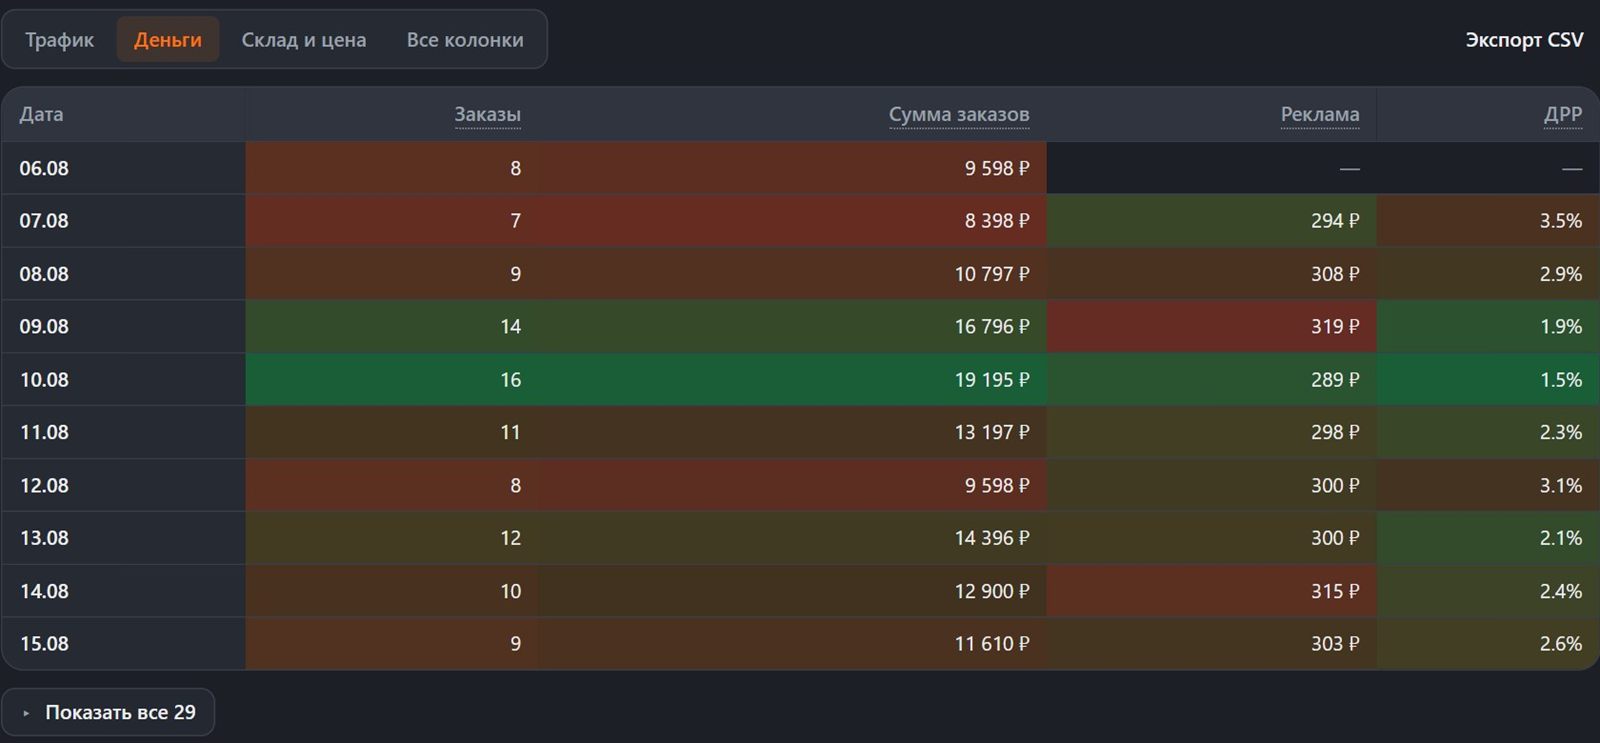
Task: Click the small arrow beside Показать все 29
Action: click(27, 713)
